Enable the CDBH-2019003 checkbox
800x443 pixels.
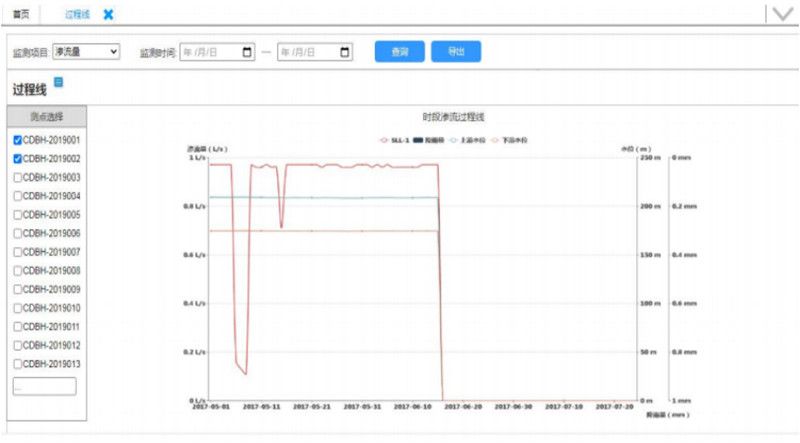(x=17, y=177)
